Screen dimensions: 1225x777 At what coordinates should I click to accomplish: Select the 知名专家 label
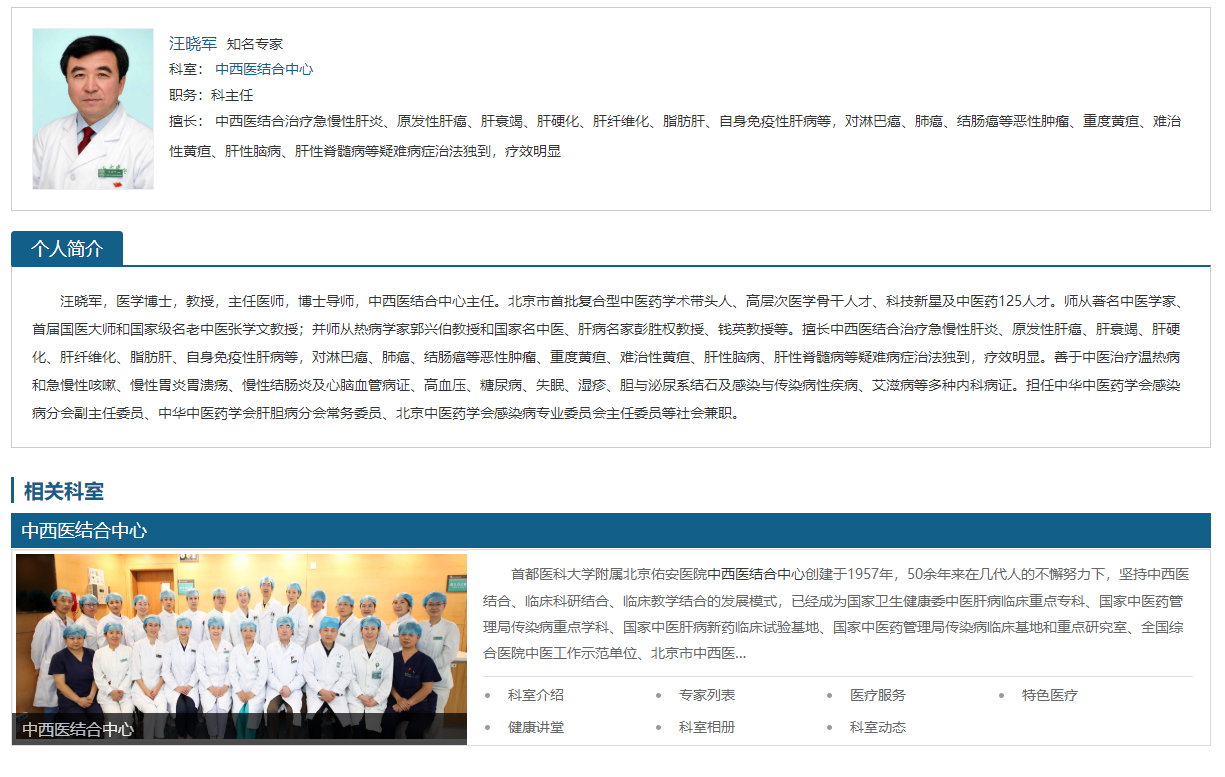[255, 44]
